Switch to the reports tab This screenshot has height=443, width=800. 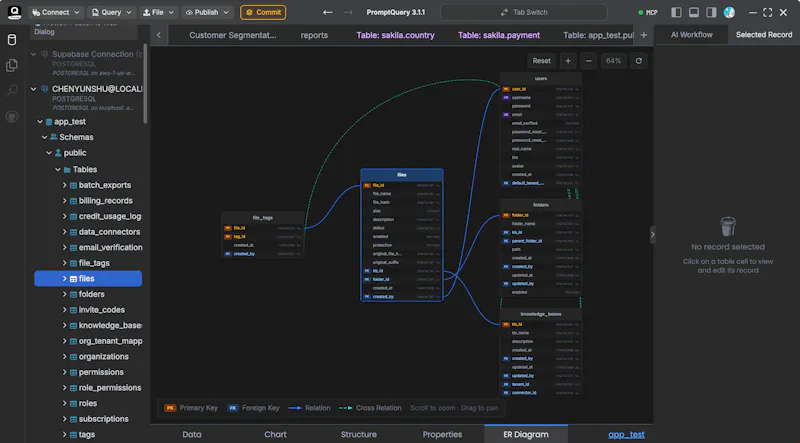pos(314,35)
